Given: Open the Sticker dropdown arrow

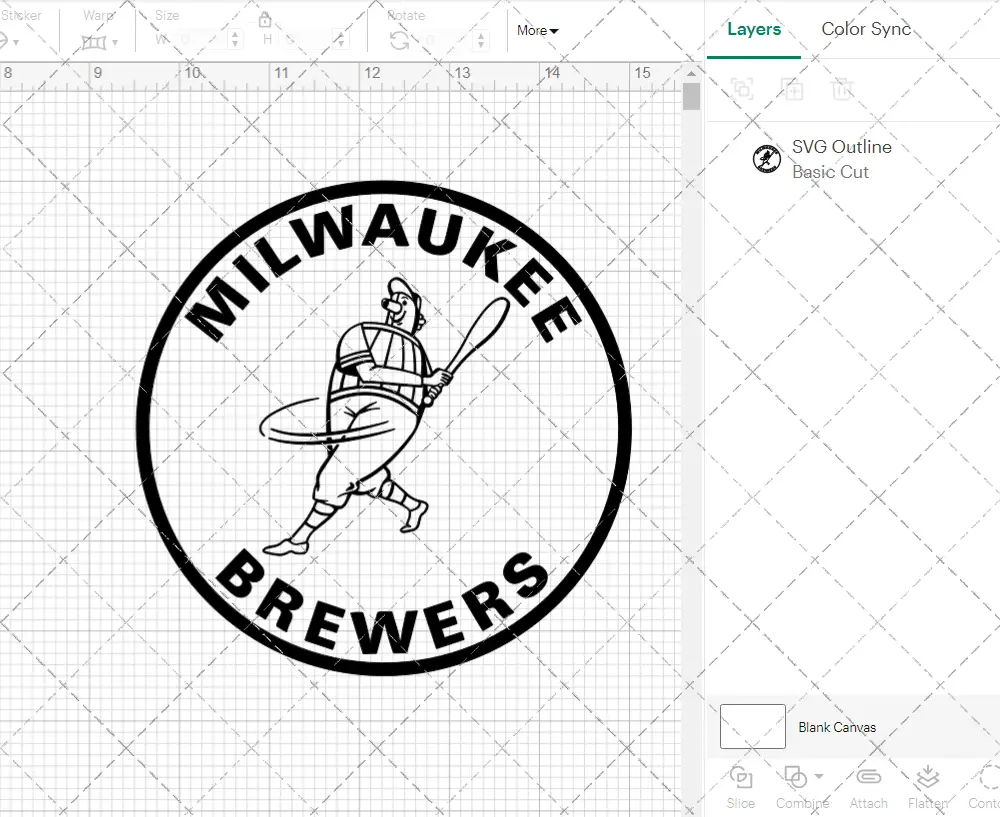Looking at the screenshot, I should coord(16,43).
